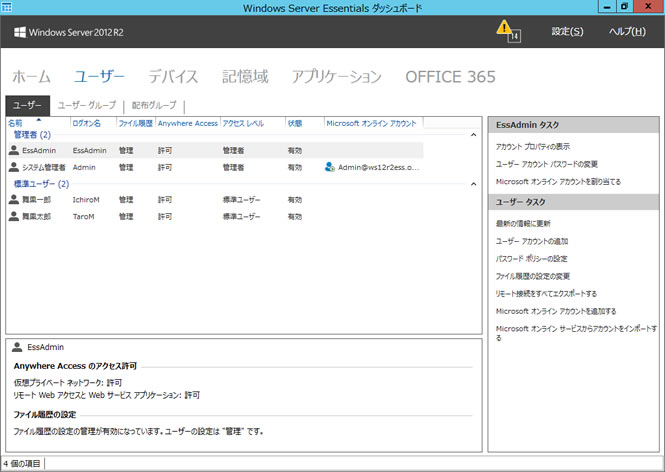Sort by the 状態 column header

click(x=295, y=123)
